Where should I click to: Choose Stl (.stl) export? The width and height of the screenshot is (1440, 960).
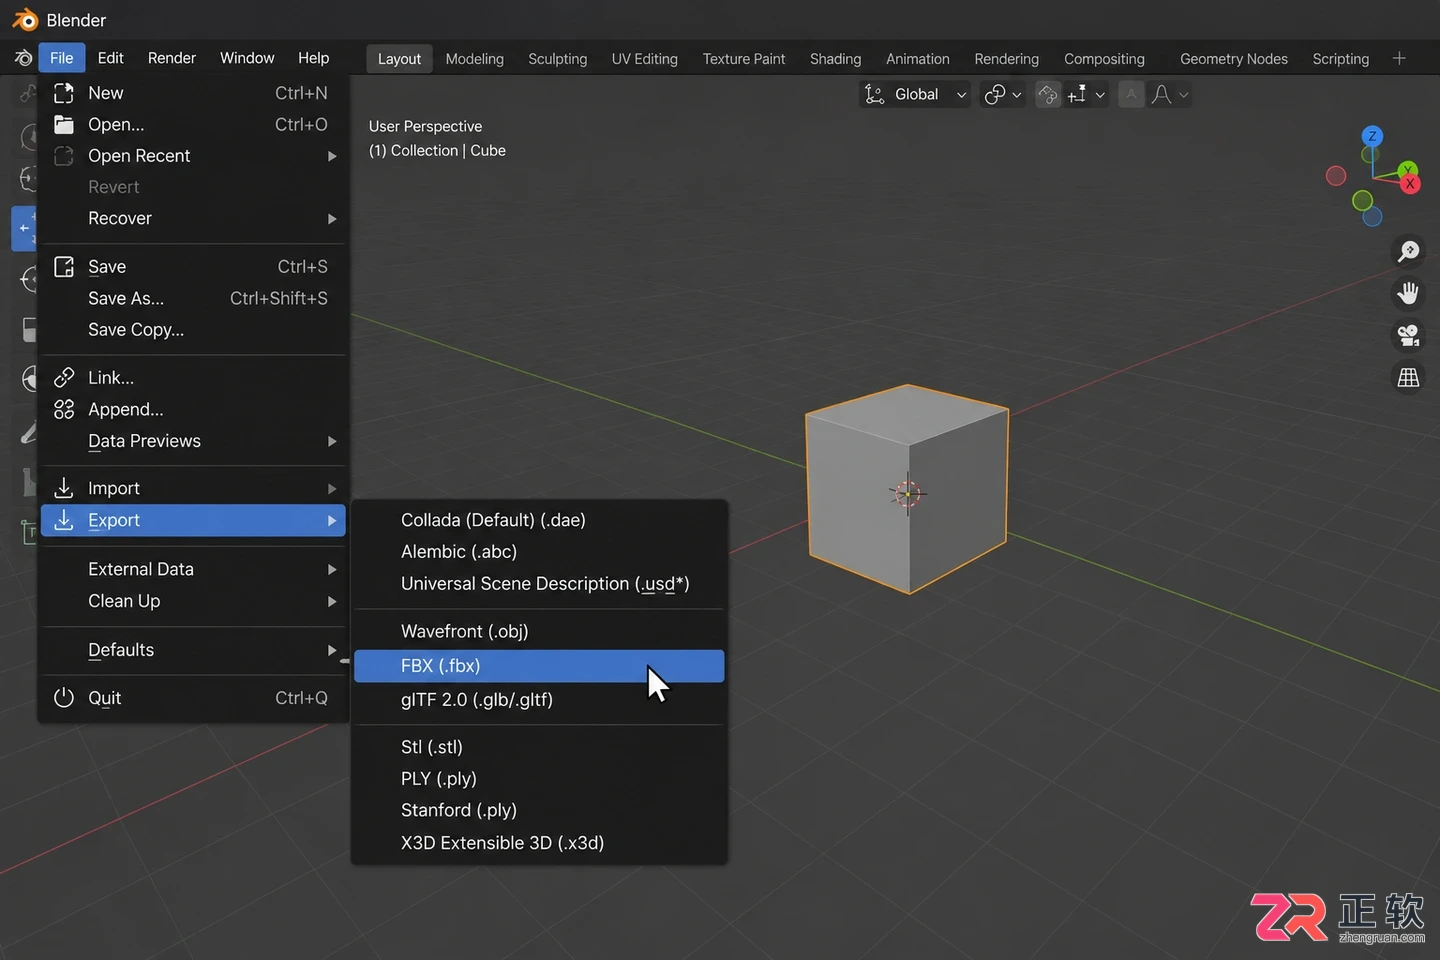click(539, 747)
